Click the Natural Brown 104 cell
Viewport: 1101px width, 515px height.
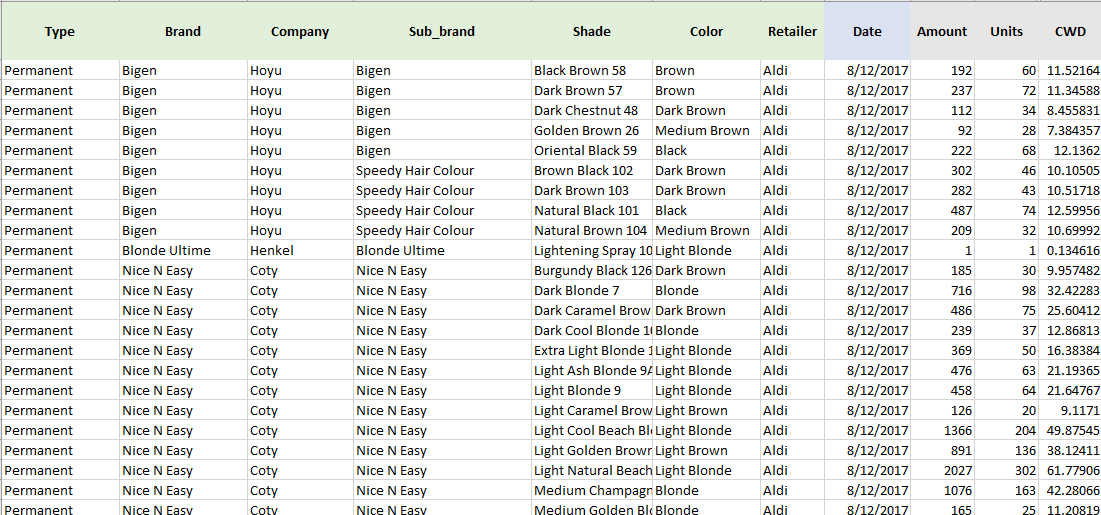[x=592, y=230]
